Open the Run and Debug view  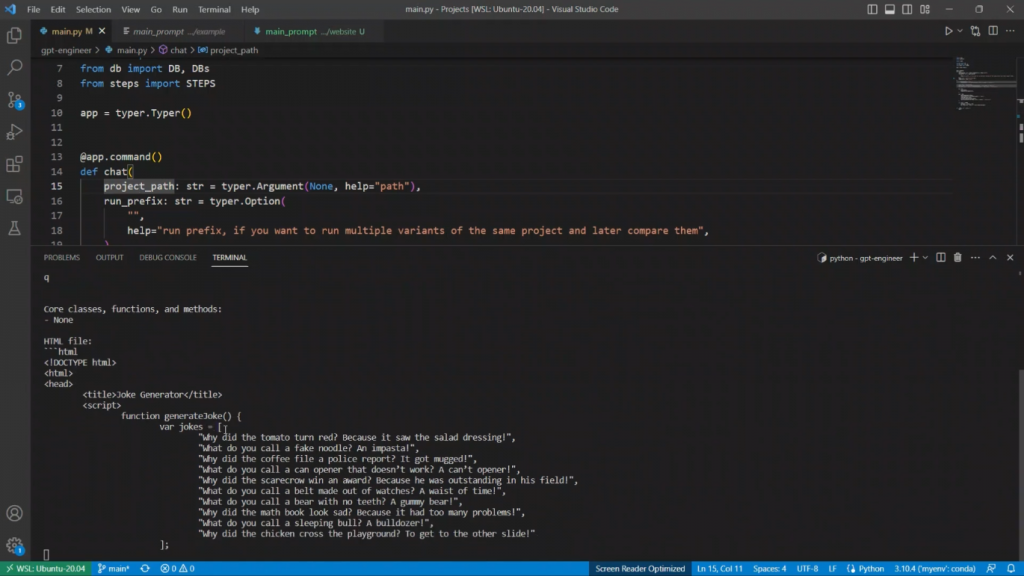click(x=15, y=132)
